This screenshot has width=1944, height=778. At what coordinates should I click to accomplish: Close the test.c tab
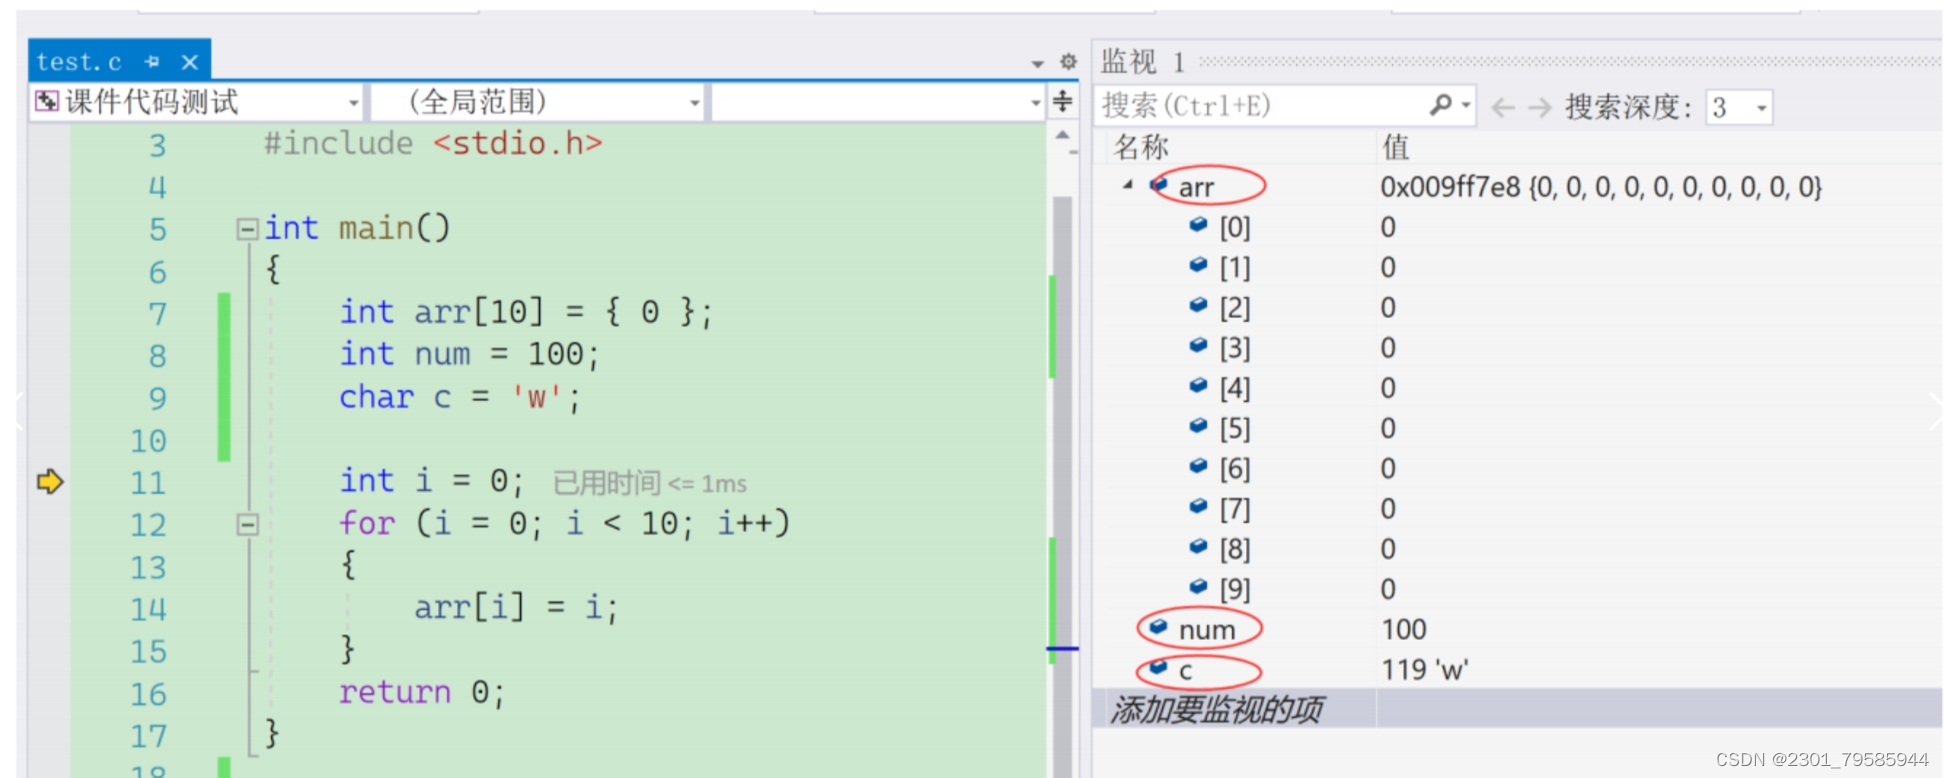(189, 62)
